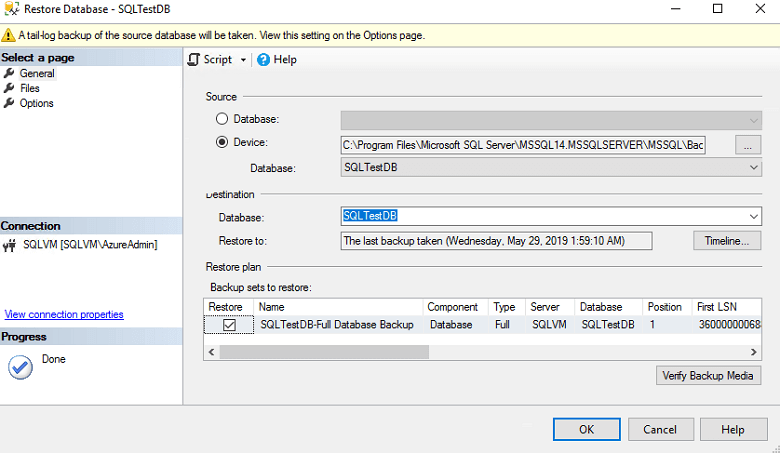
Task: Click the connection server icon beside SQLVM
Action: click(x=9, y=245)
